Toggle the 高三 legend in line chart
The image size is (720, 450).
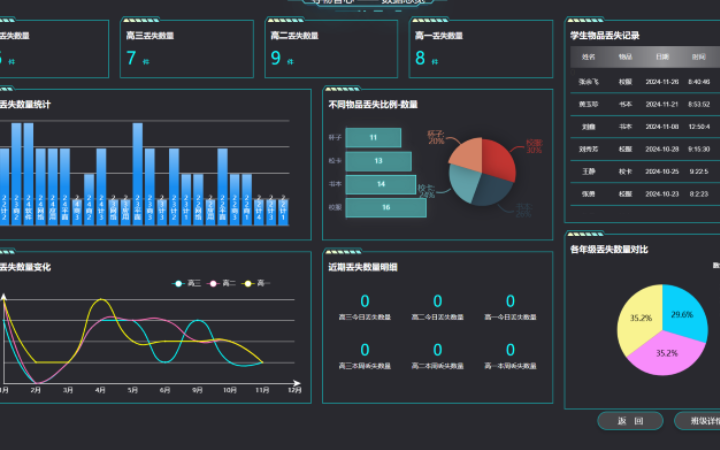click(x=188, y=283)
